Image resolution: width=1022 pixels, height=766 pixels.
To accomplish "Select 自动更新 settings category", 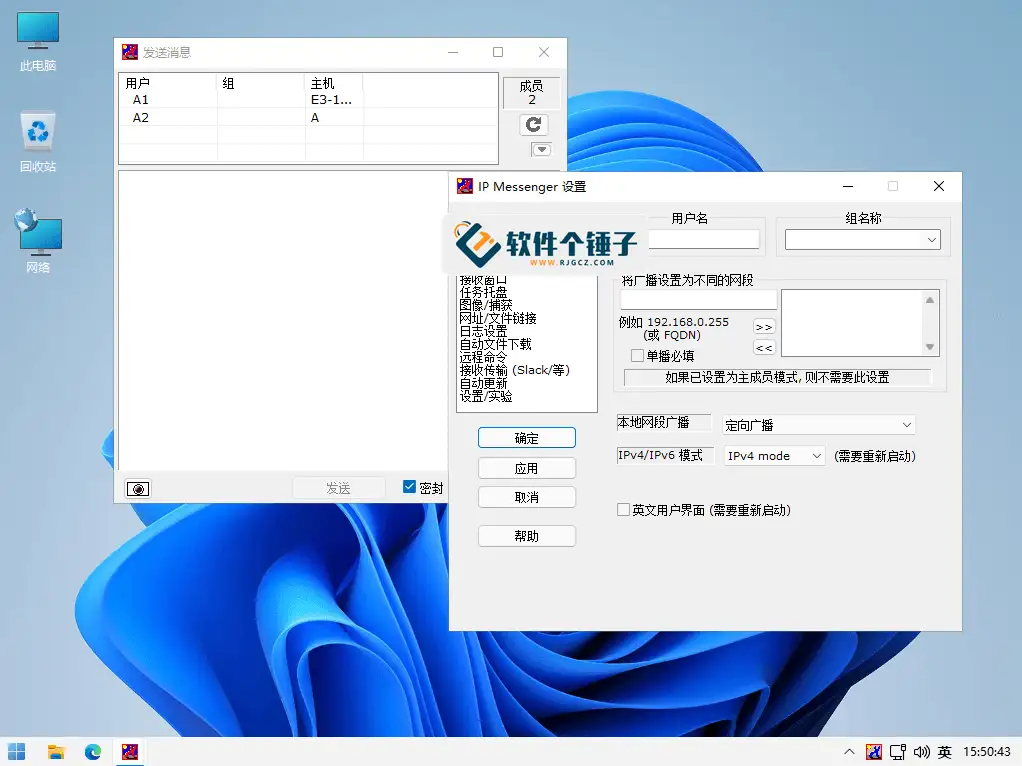I will [x=483, y=383].
